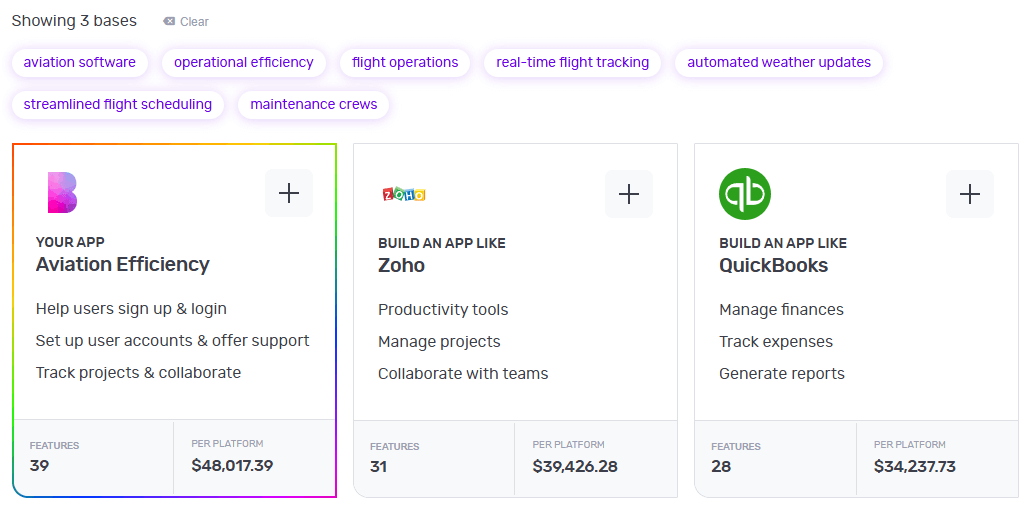Image resolution: width=1031 pixels, height=519 pixels.
Task: Click the Clear backspace icon
Action: click(x=169, y=22)
